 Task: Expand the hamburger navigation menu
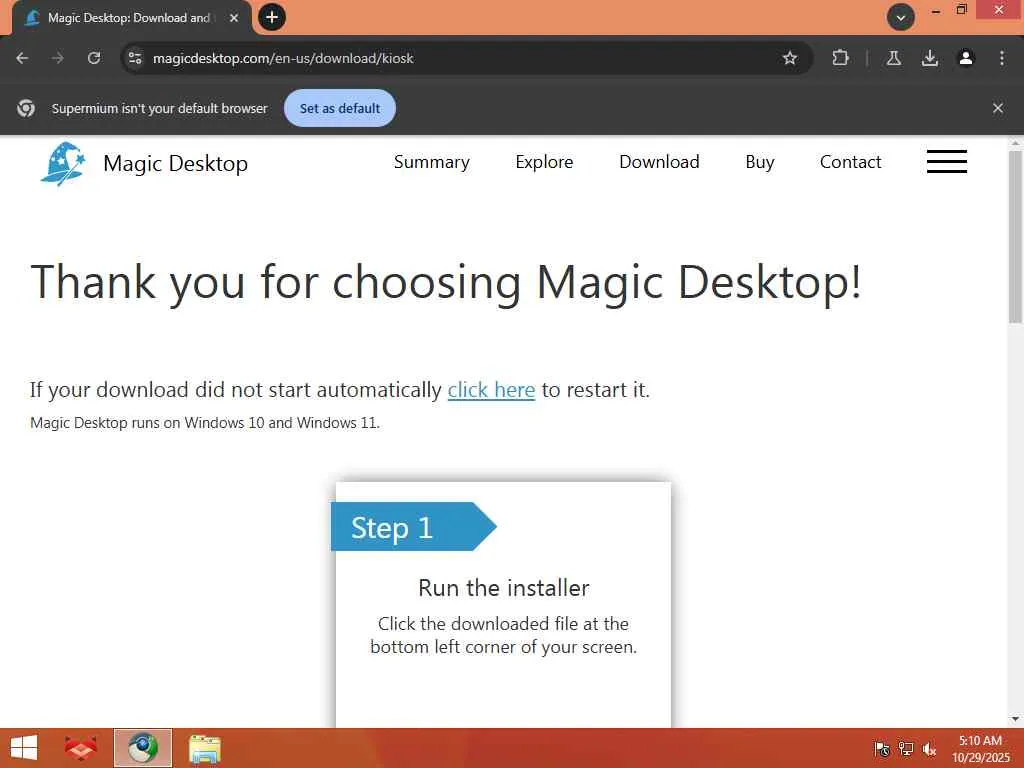[x=946, y=162]
